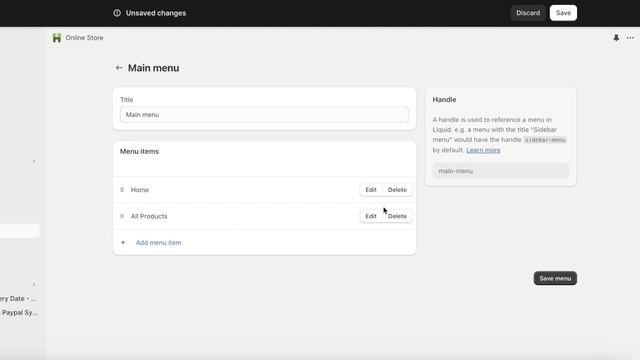This screenshot has height=360, width=640.
Task: Click the Menu items section heading
Action: [139, 151]
